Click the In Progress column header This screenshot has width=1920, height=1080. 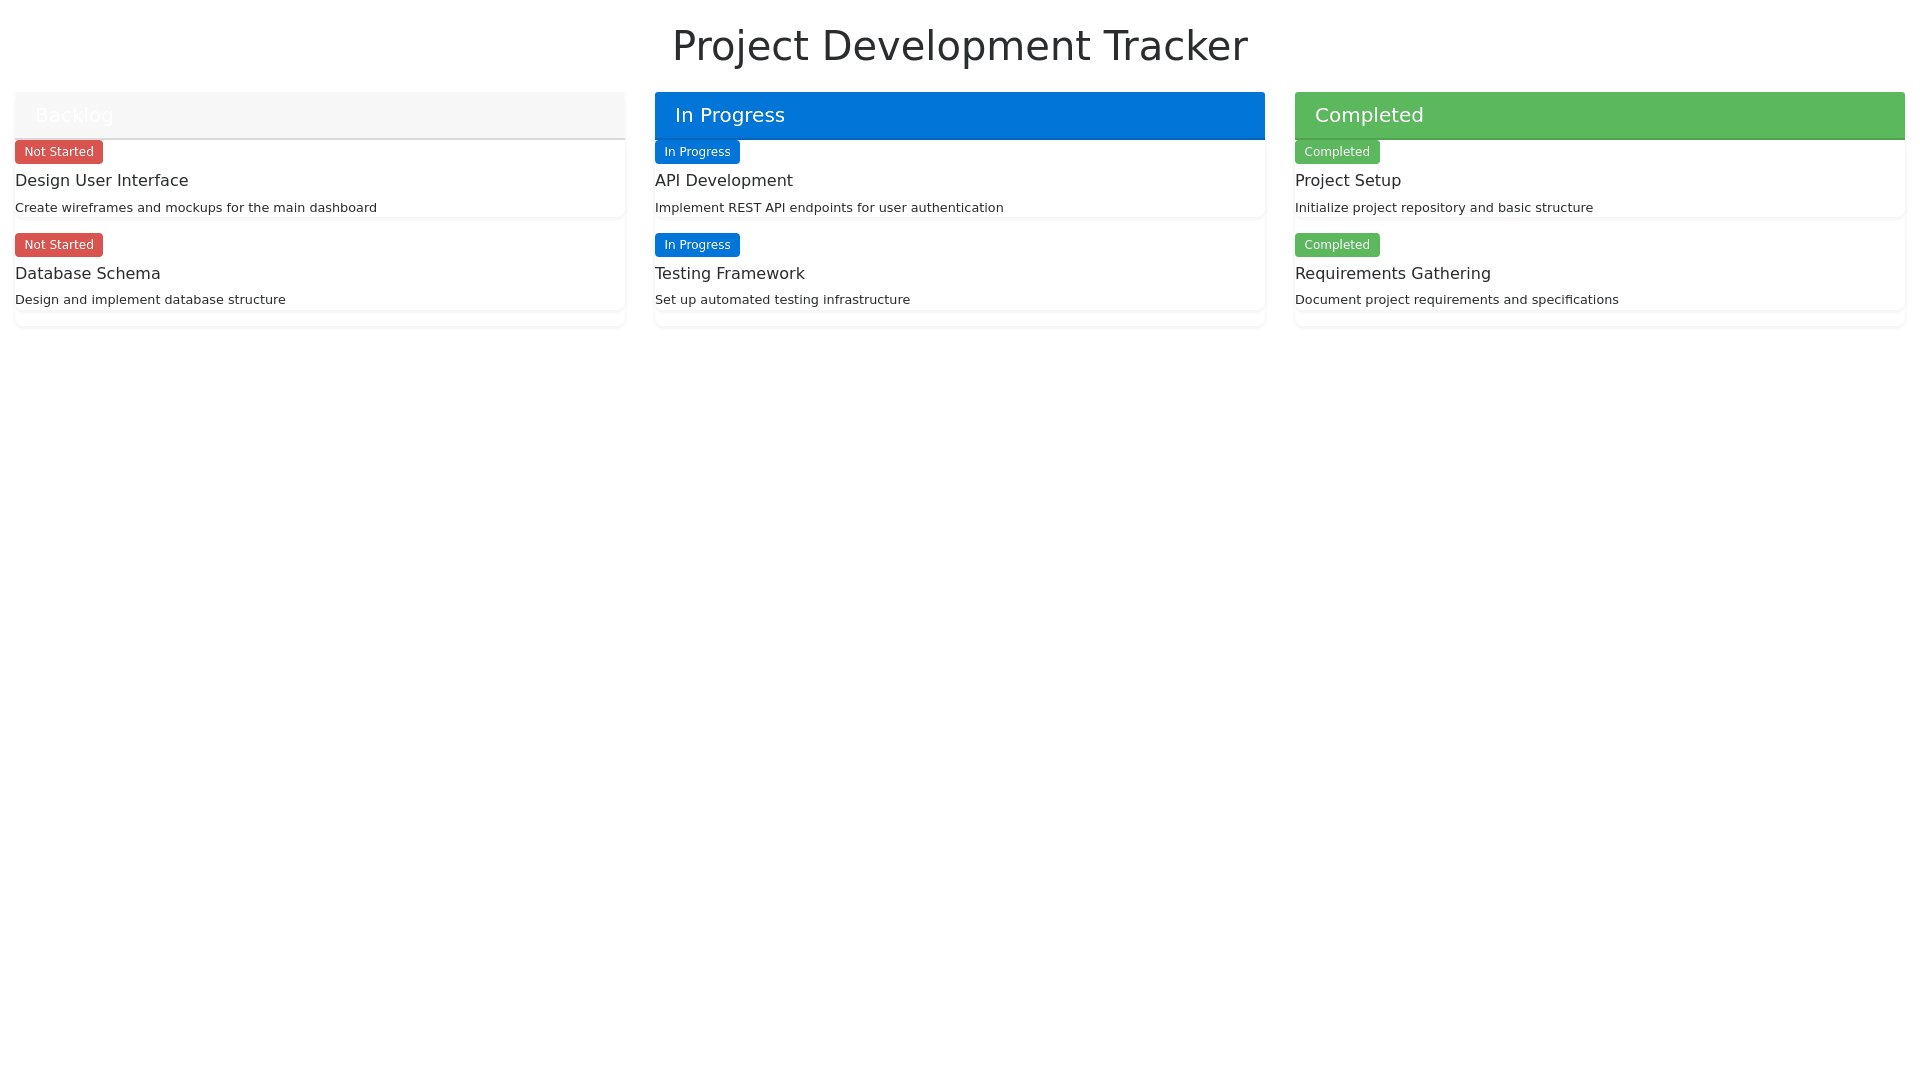[x=729, y=115]
